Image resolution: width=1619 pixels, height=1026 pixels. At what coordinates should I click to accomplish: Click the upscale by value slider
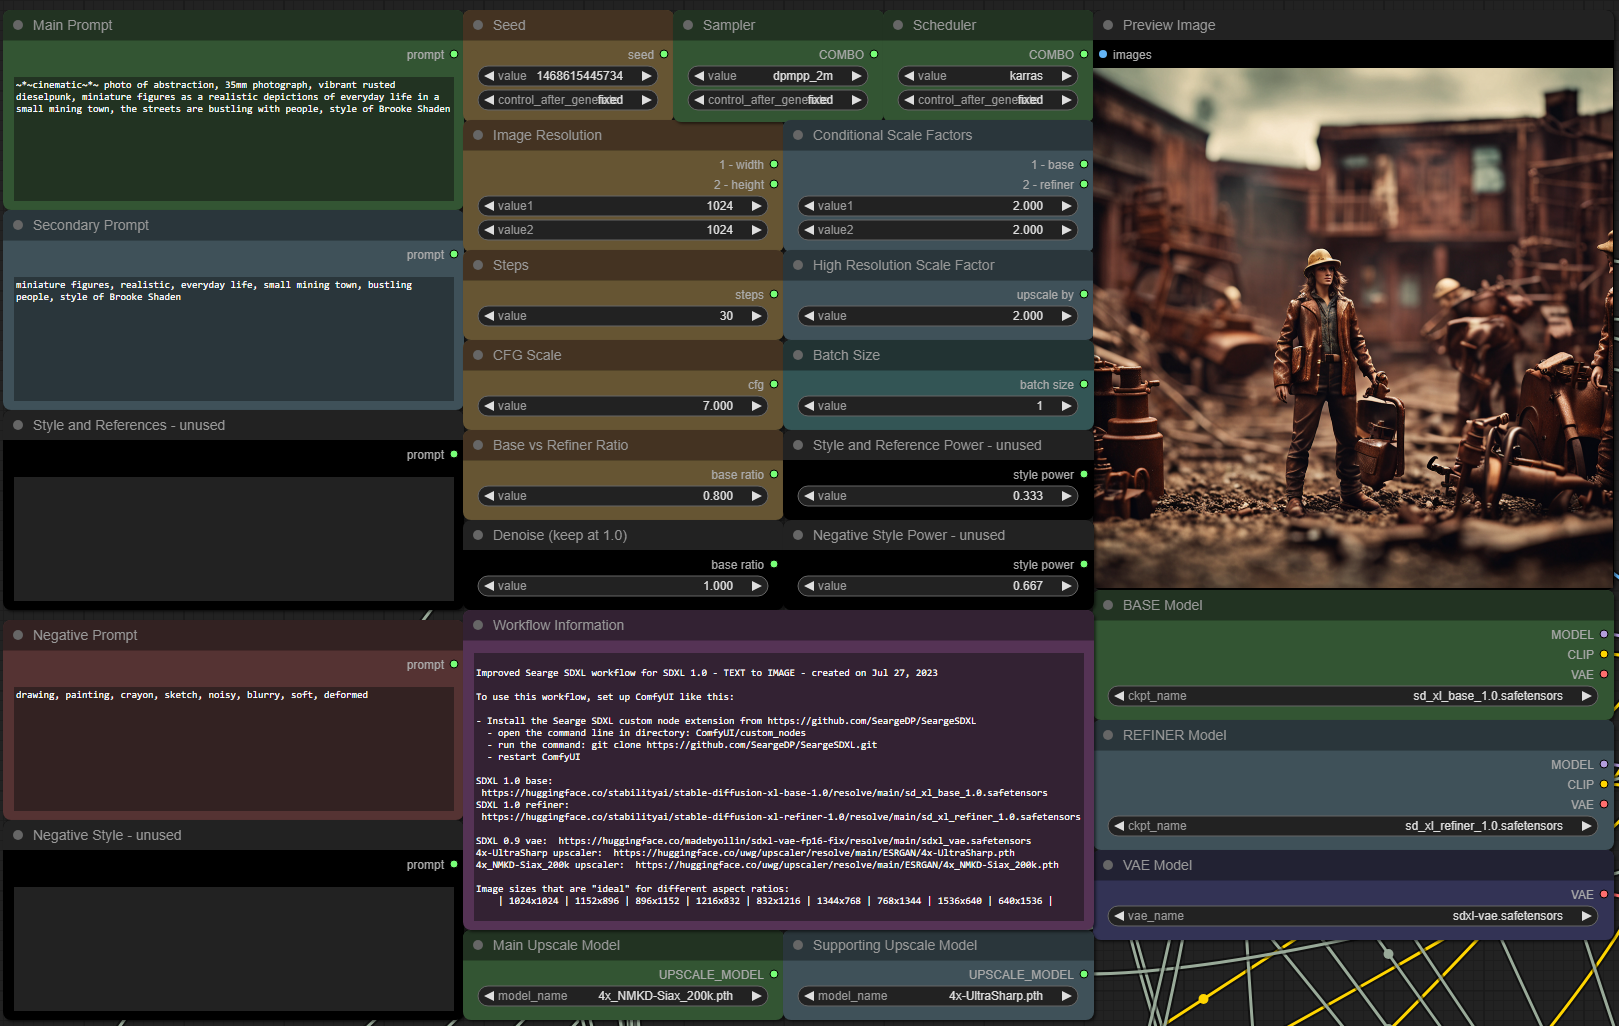(937, 316)
